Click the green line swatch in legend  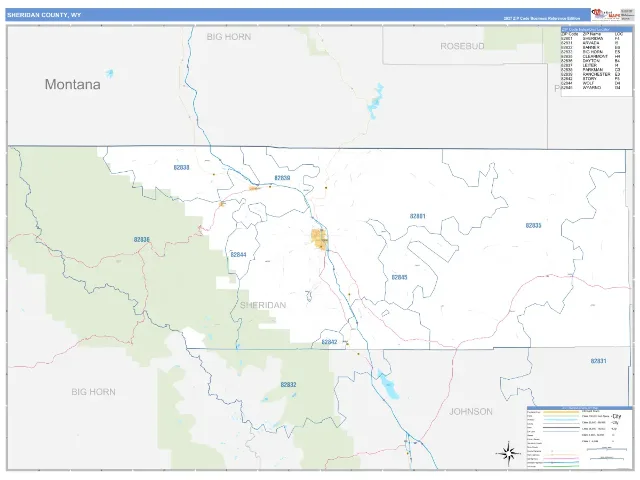click(x=561, y=466)
